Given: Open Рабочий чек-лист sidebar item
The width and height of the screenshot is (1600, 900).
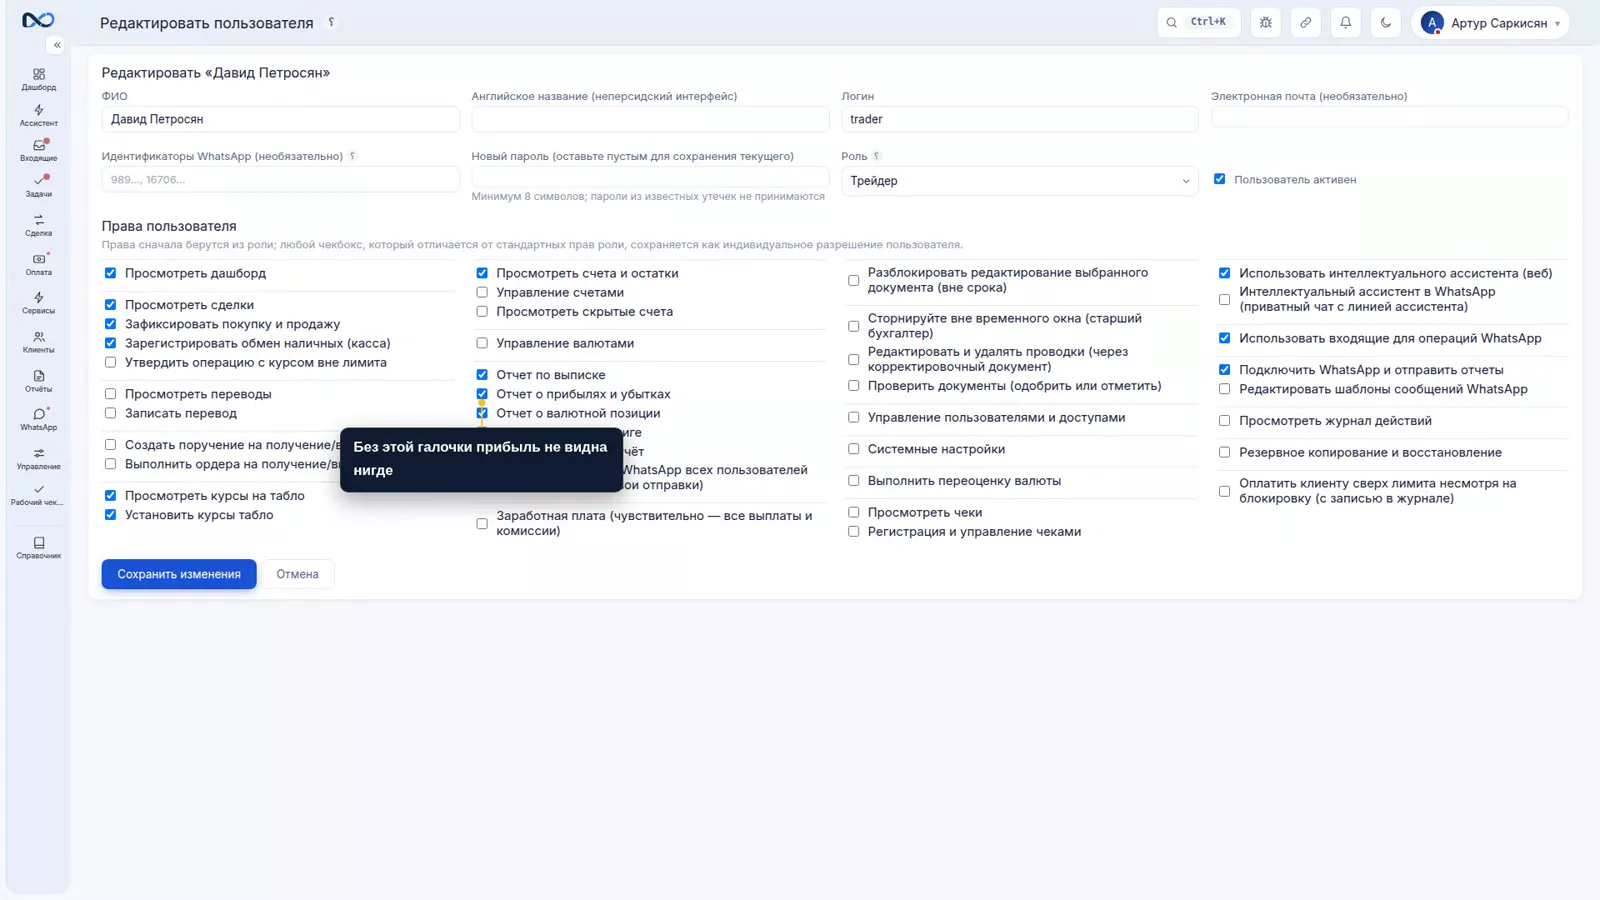Looking at the screenshot, I should click(x=39, y=495).
